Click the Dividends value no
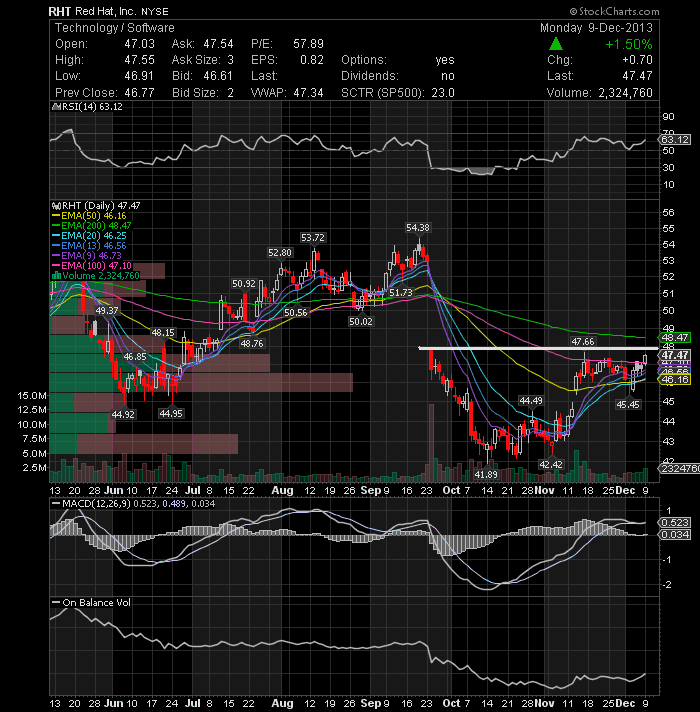 click(x=448, y=76)
